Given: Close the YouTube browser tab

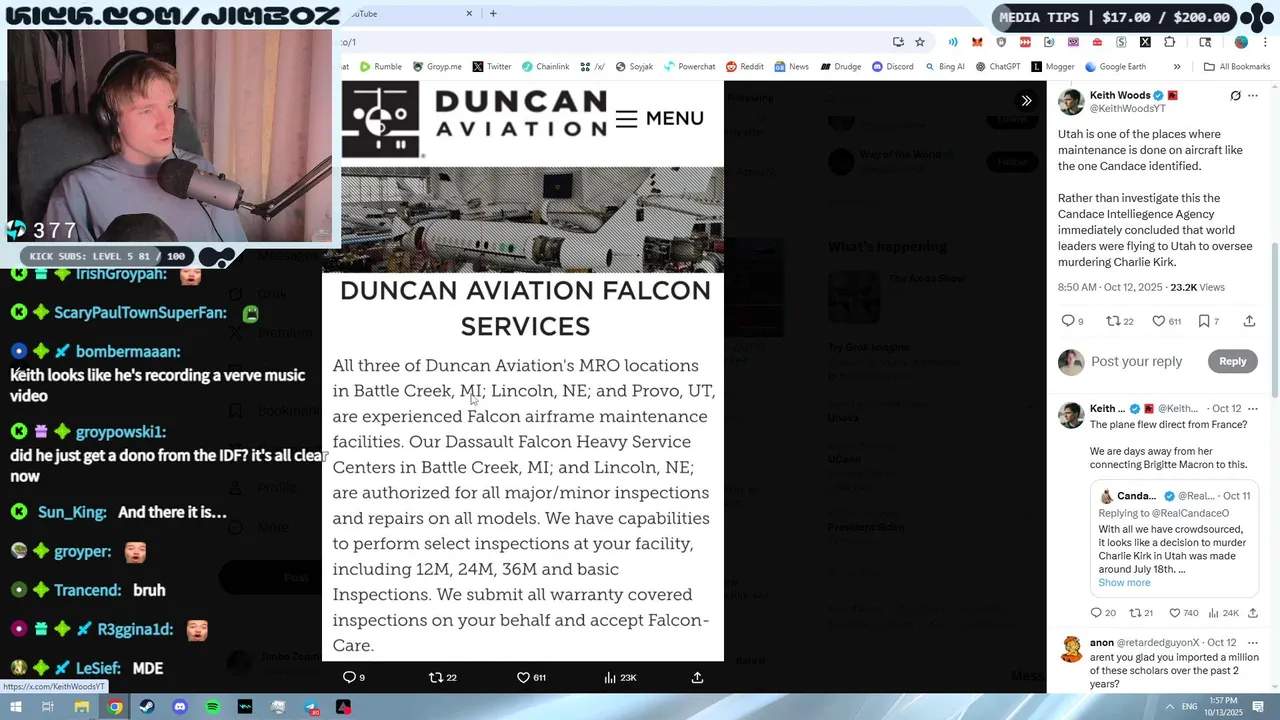Looking at the screenshot, I should (469, 14).
